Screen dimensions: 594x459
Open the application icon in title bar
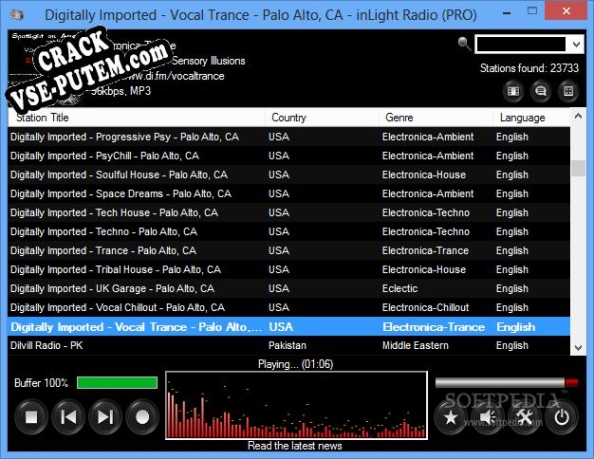[x=17, y=15]
